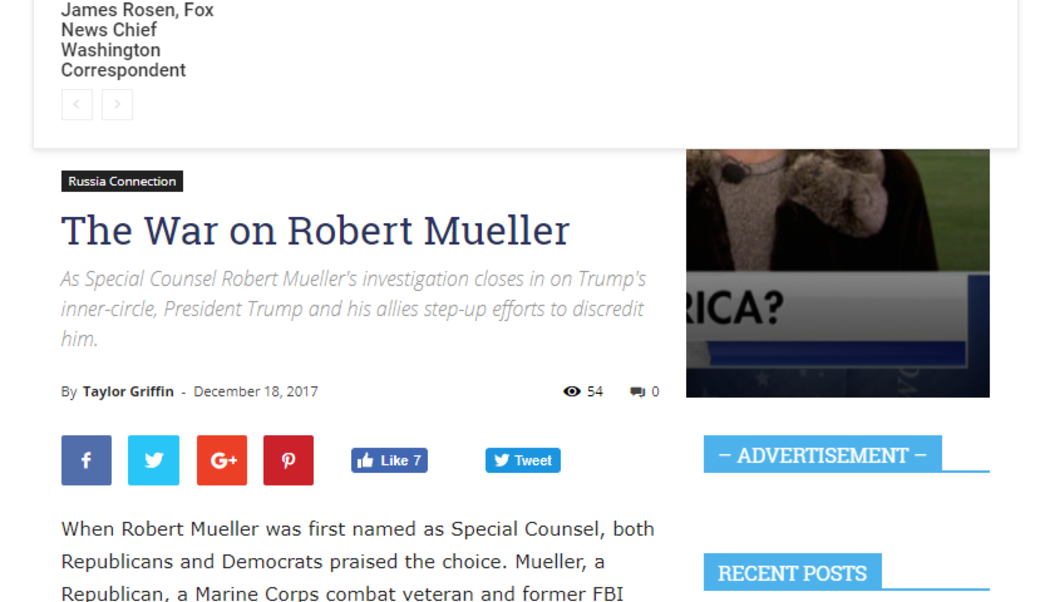Share via blue Twitter square icon
This screenshot has width=1040, height=602.
pyautogui.click(x=153, y=460)
